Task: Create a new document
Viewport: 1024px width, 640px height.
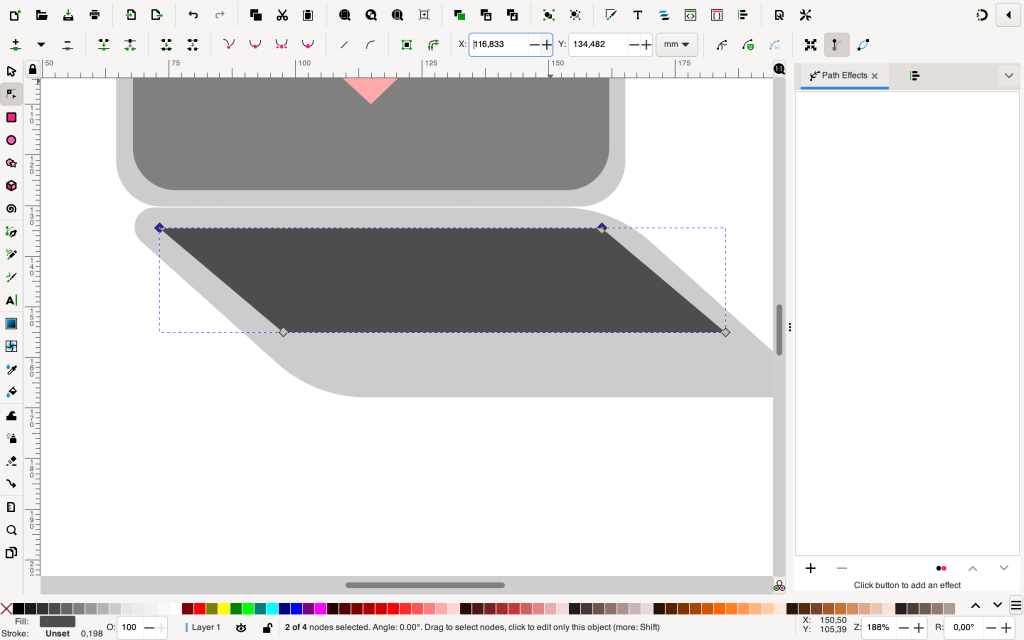Action: (x=15, y=15)
